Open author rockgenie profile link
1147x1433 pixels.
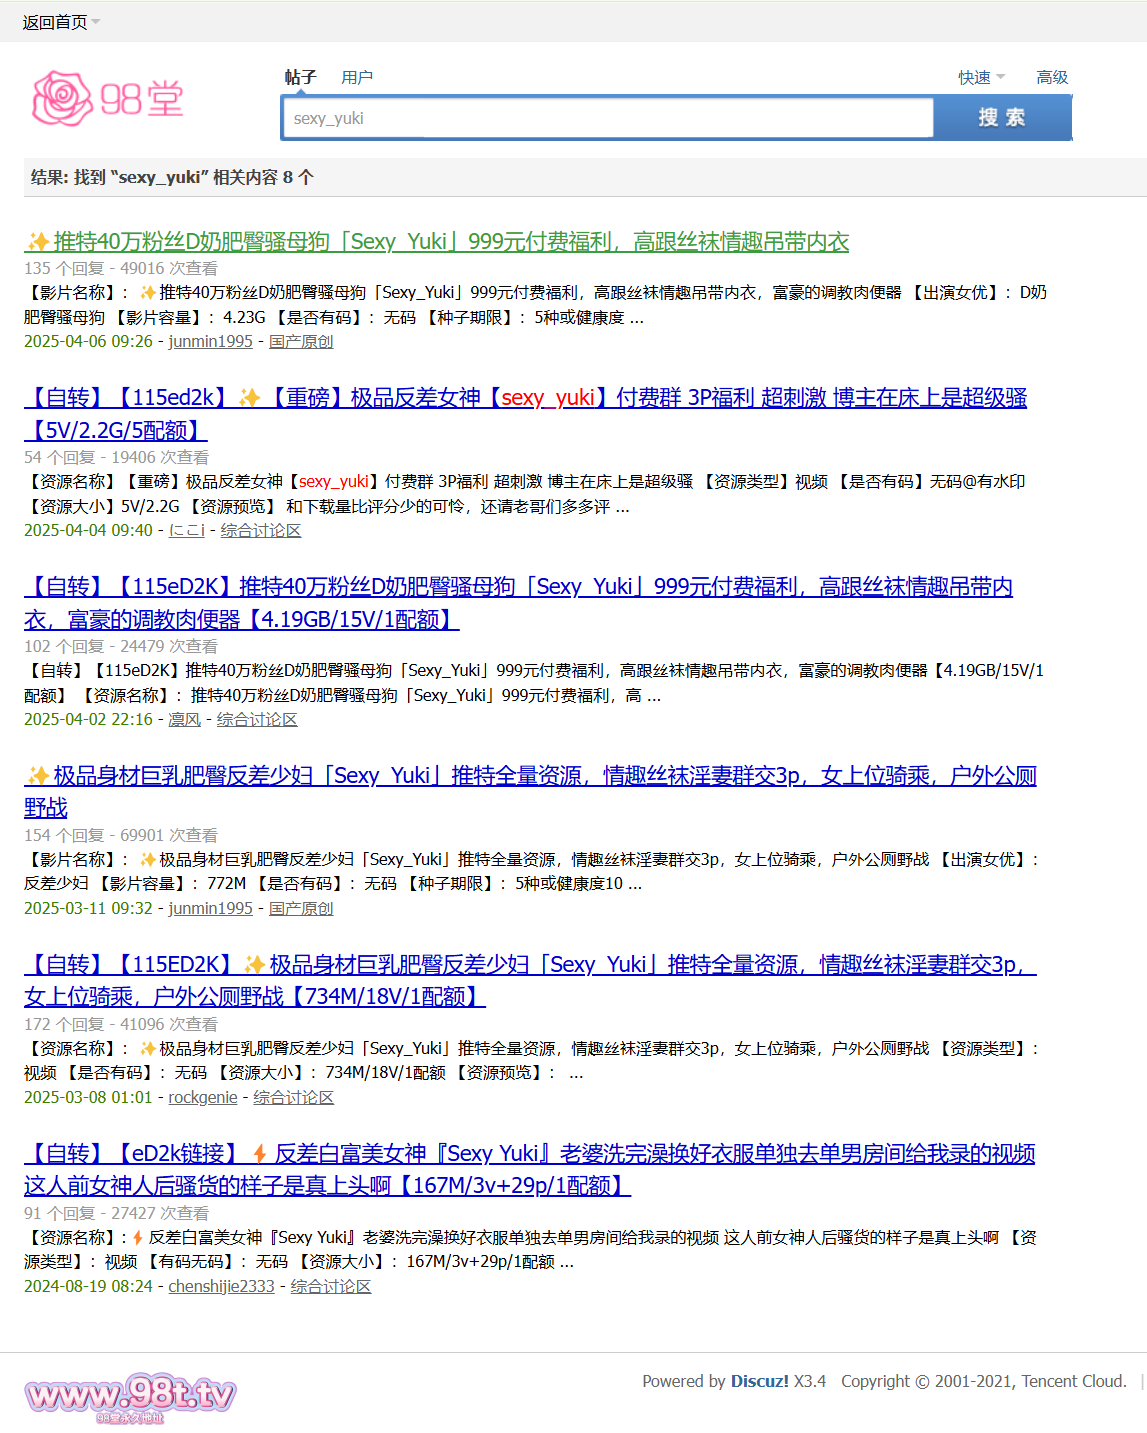pos(202,1098)
